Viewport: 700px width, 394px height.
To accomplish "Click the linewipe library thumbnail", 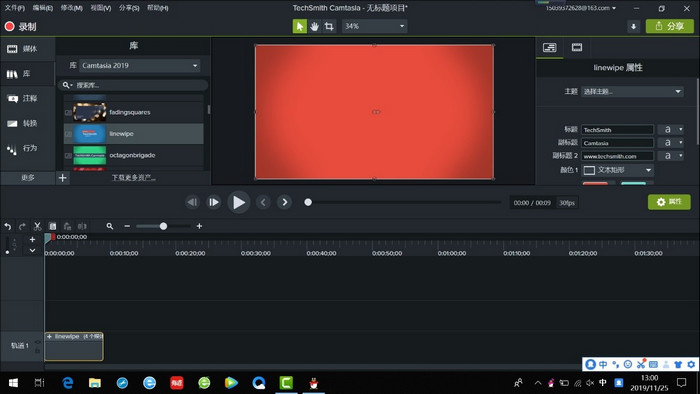I will (x=89, y=133).
